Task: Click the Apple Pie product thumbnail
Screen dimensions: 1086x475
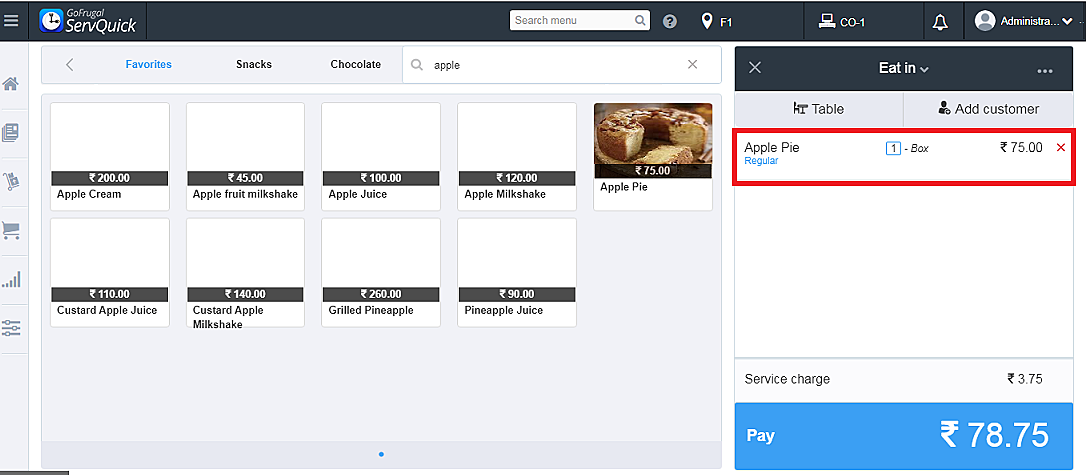Action: [653, 140]
